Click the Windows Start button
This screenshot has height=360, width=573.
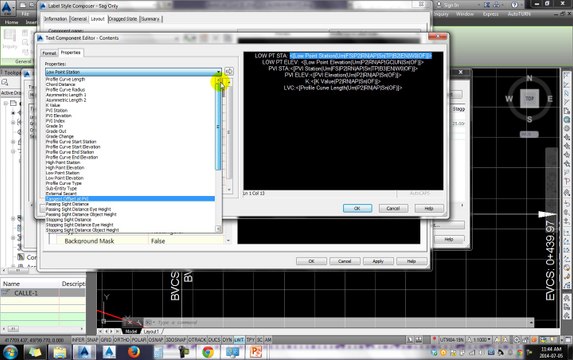[x=10, y=352]
